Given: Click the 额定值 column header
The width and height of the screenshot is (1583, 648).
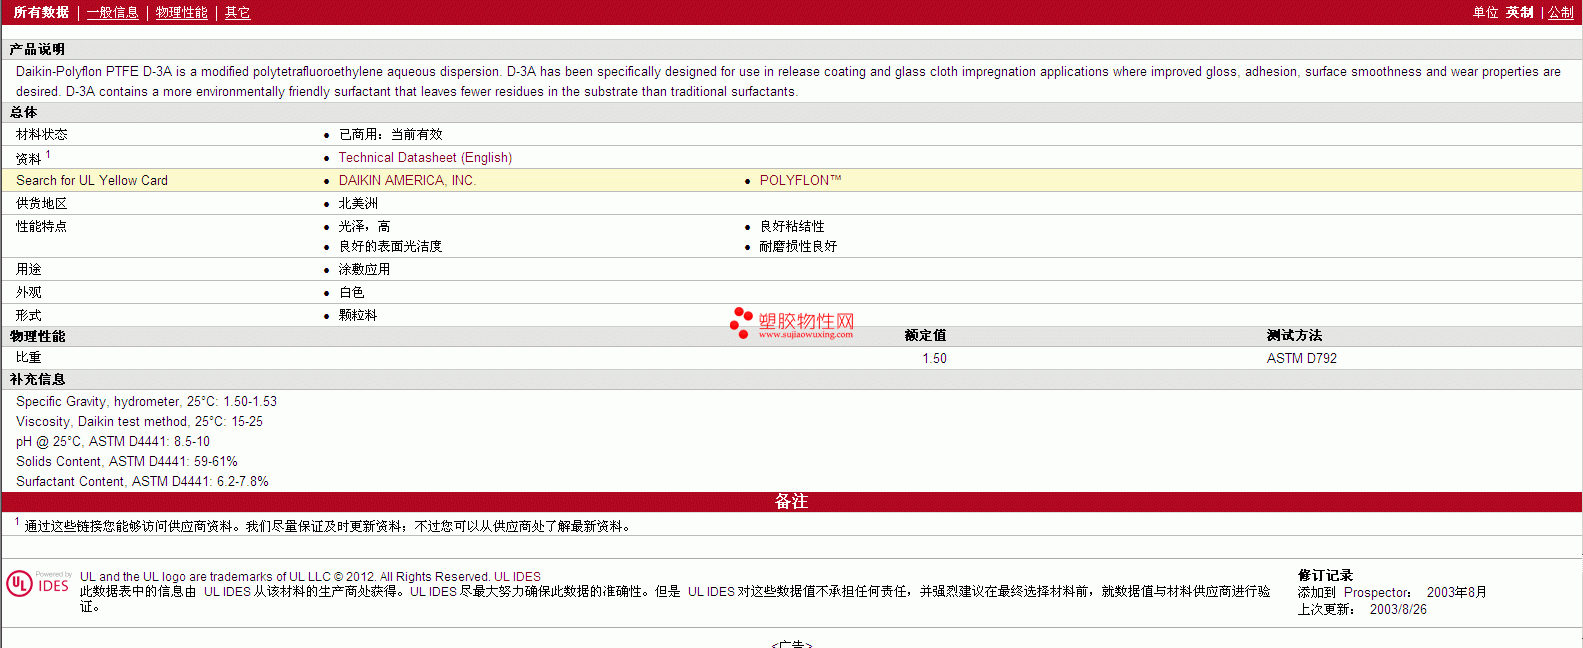Looking at the screenshot, I should 925,336.
